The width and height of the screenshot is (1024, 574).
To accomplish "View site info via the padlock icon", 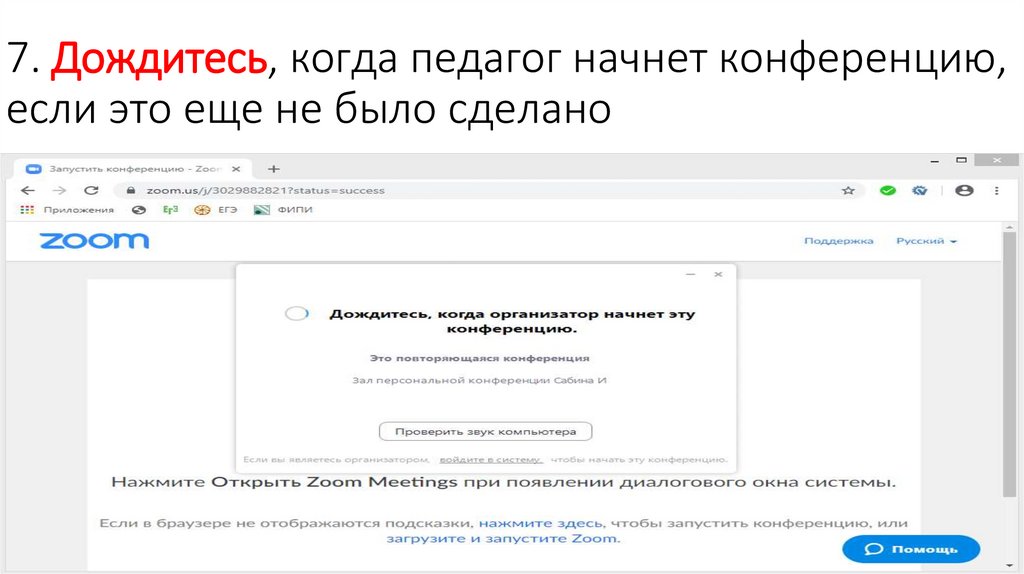I will [131, 191].
